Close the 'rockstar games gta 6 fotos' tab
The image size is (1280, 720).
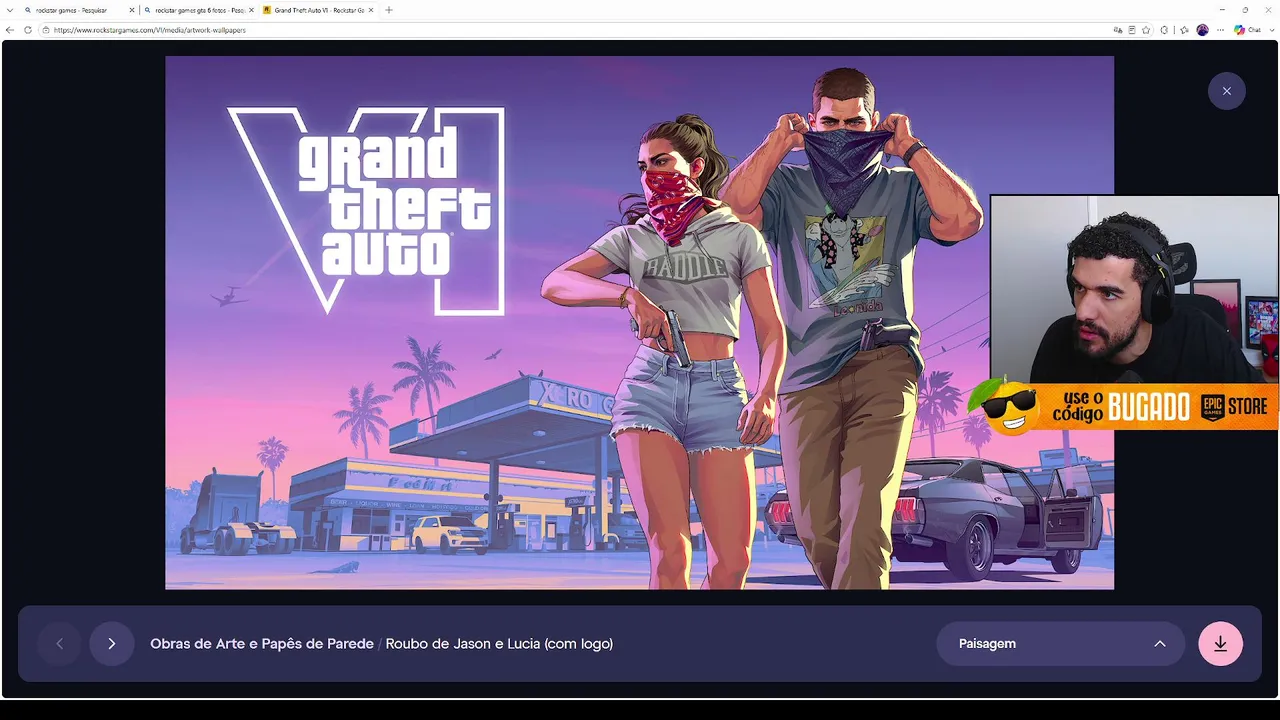(x=250, y=10)
